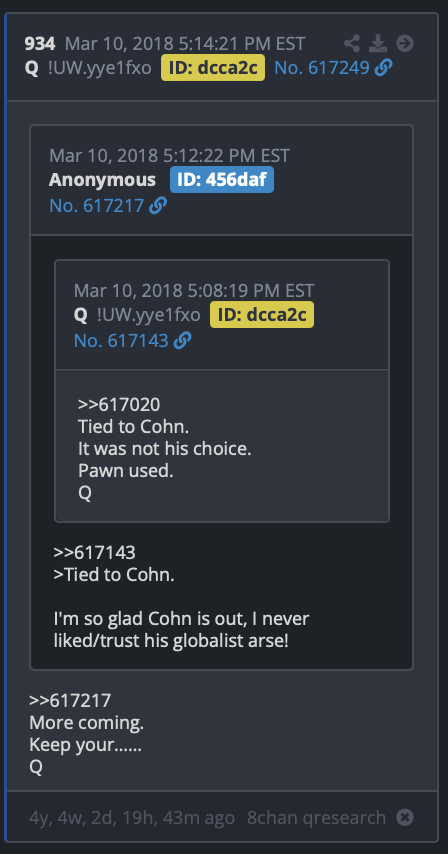Click the chain link icon beside No. 617249
The height and width of the screenshot is (854, 448).
click(383, 68)
